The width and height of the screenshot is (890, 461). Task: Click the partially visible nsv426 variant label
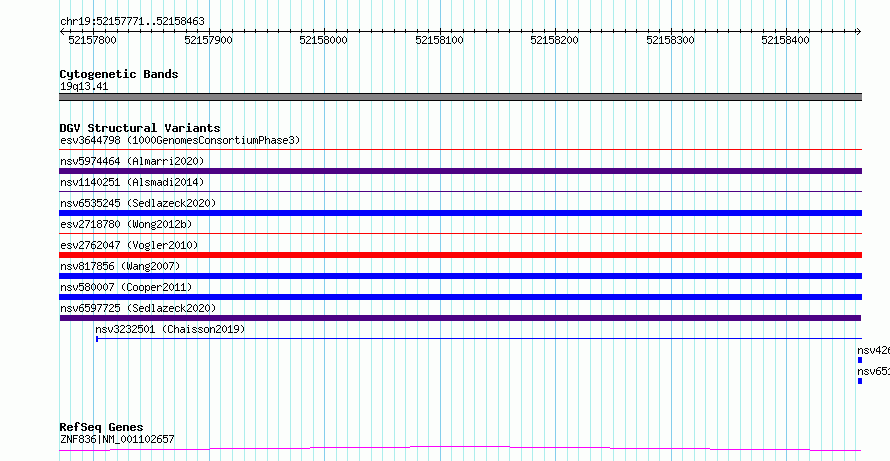pyautogui.click(x=874, y=350)
